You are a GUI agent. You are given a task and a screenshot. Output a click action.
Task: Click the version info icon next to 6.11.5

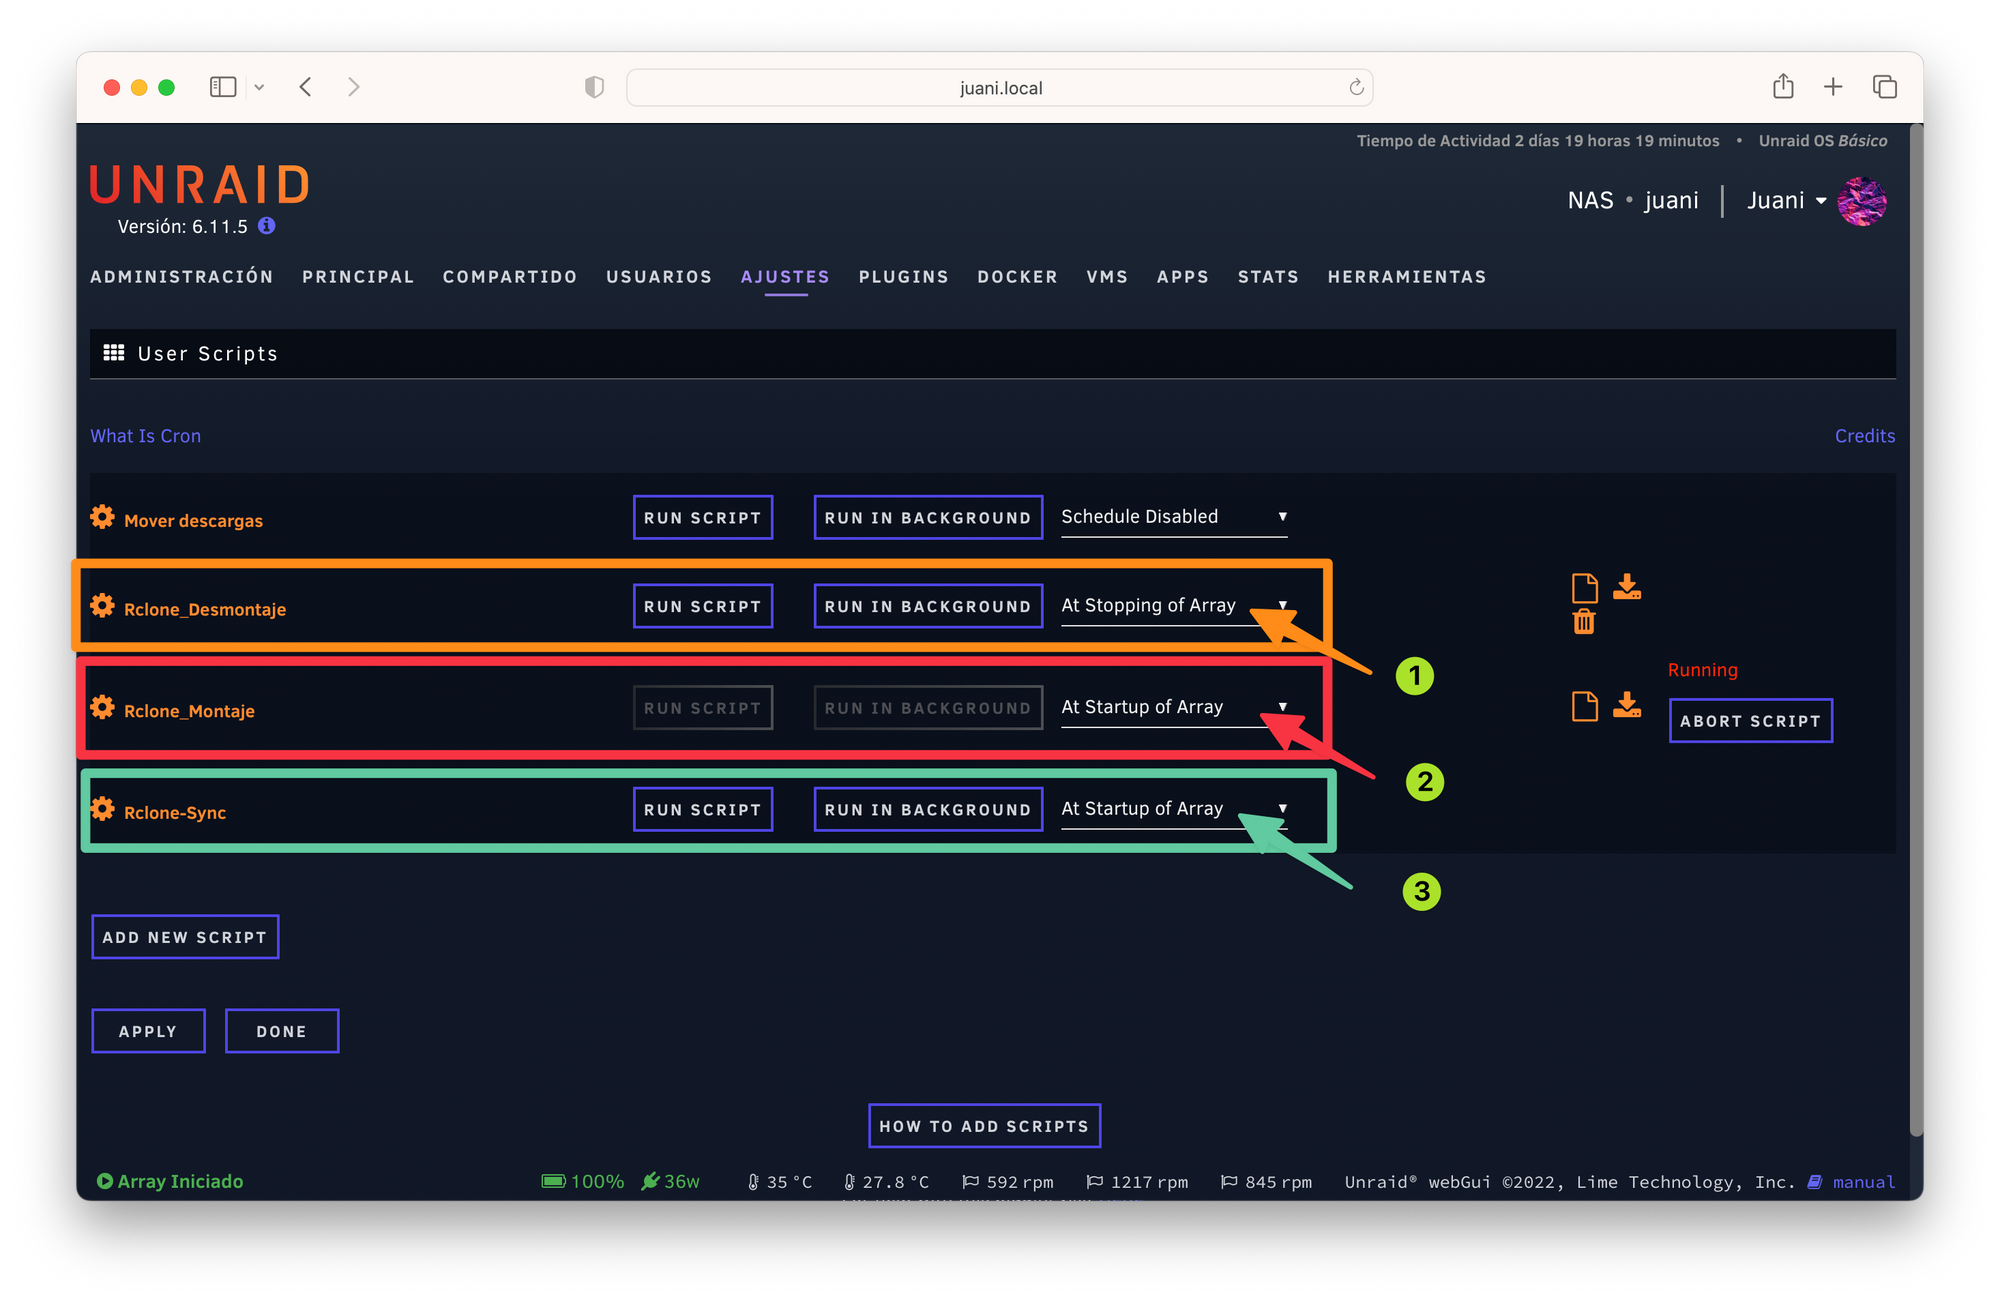(267, 226)
